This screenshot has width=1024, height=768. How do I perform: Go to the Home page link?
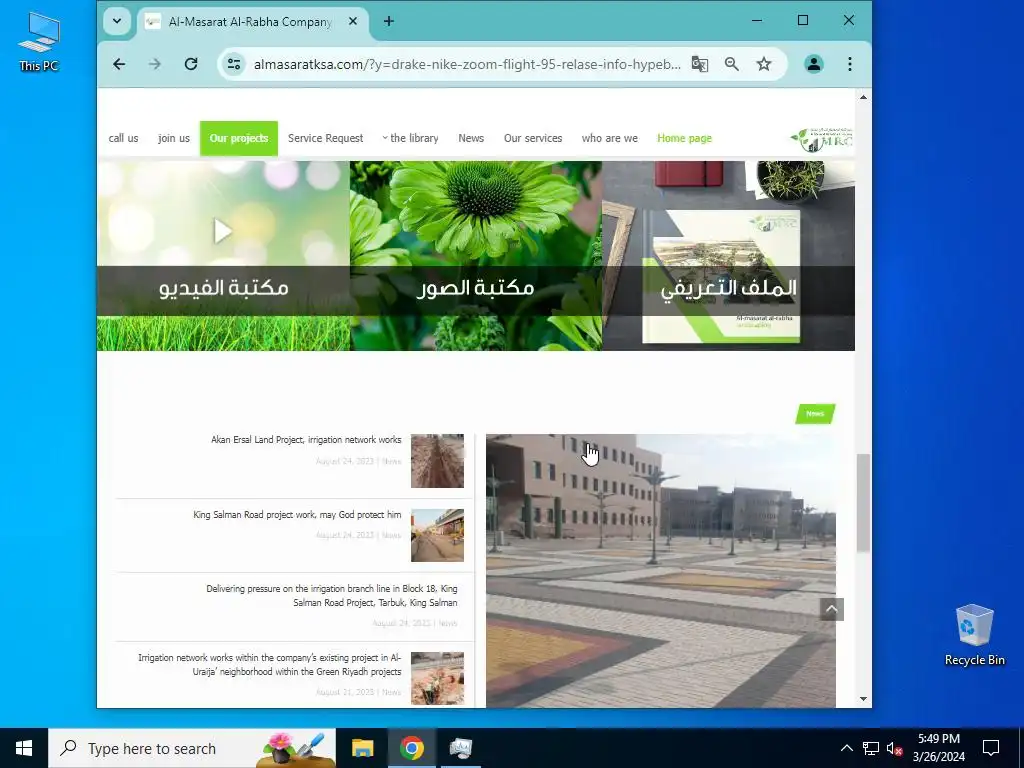pyautogui.click(x=684, y=138)
